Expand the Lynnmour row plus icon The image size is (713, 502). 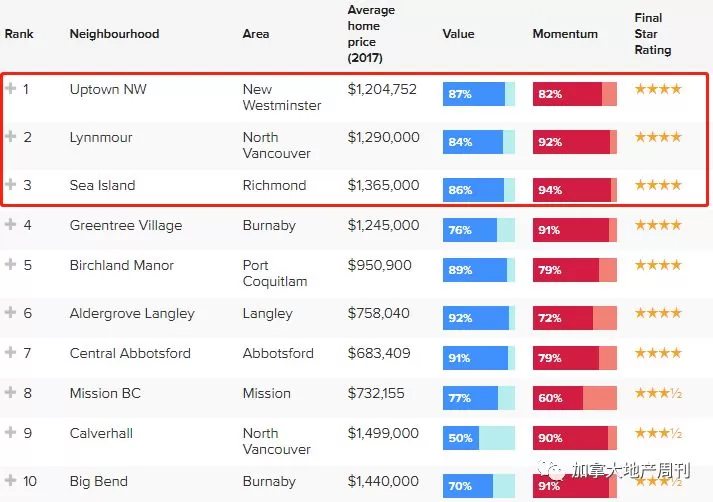click(x=10, y=136)
